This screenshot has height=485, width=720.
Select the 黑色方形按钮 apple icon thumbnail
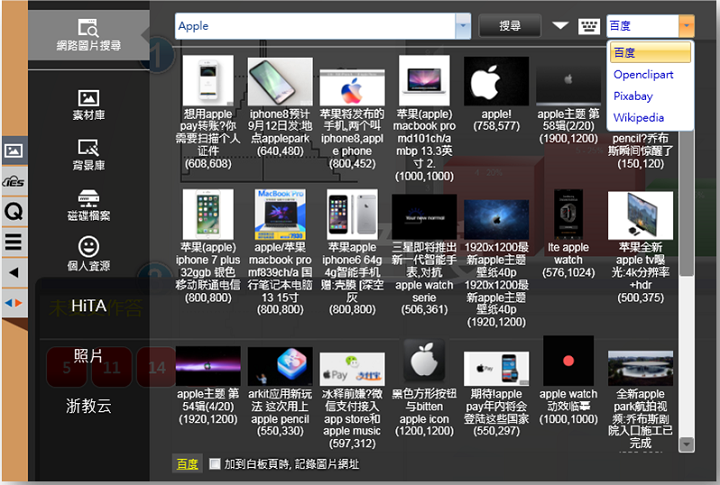pos(424,361)
